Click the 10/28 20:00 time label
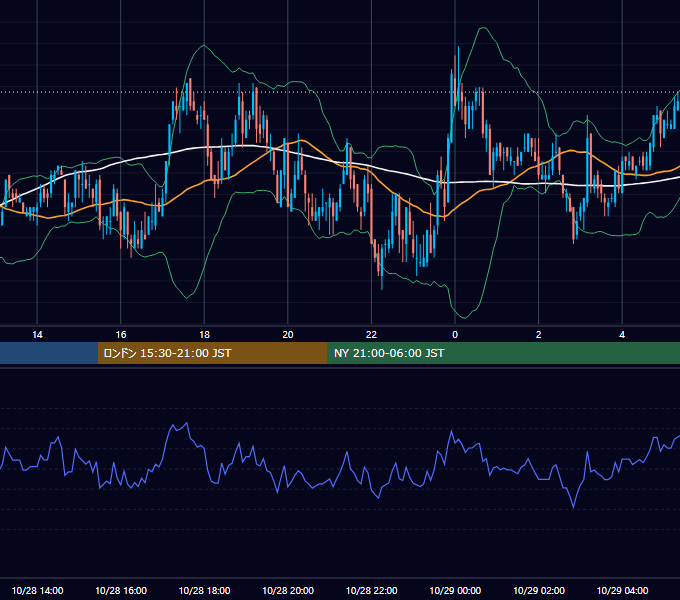Image resolution: width=680 pixels, height=600 pixels. [x=288, y=590]
